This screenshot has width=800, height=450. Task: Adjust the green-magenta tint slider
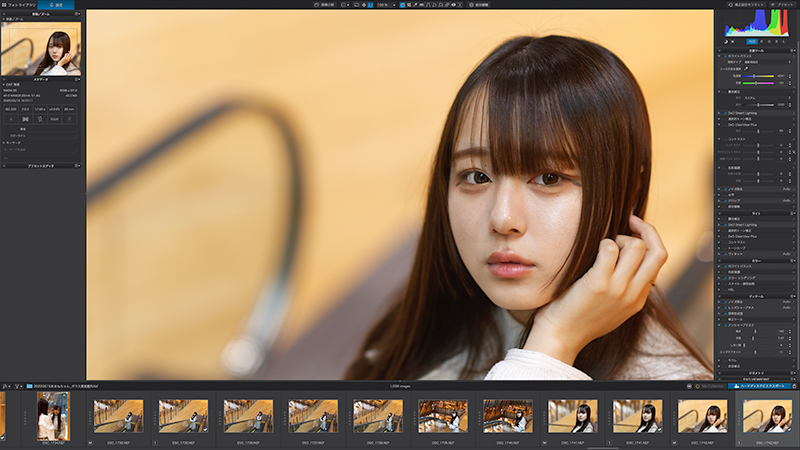coord(759,83)
